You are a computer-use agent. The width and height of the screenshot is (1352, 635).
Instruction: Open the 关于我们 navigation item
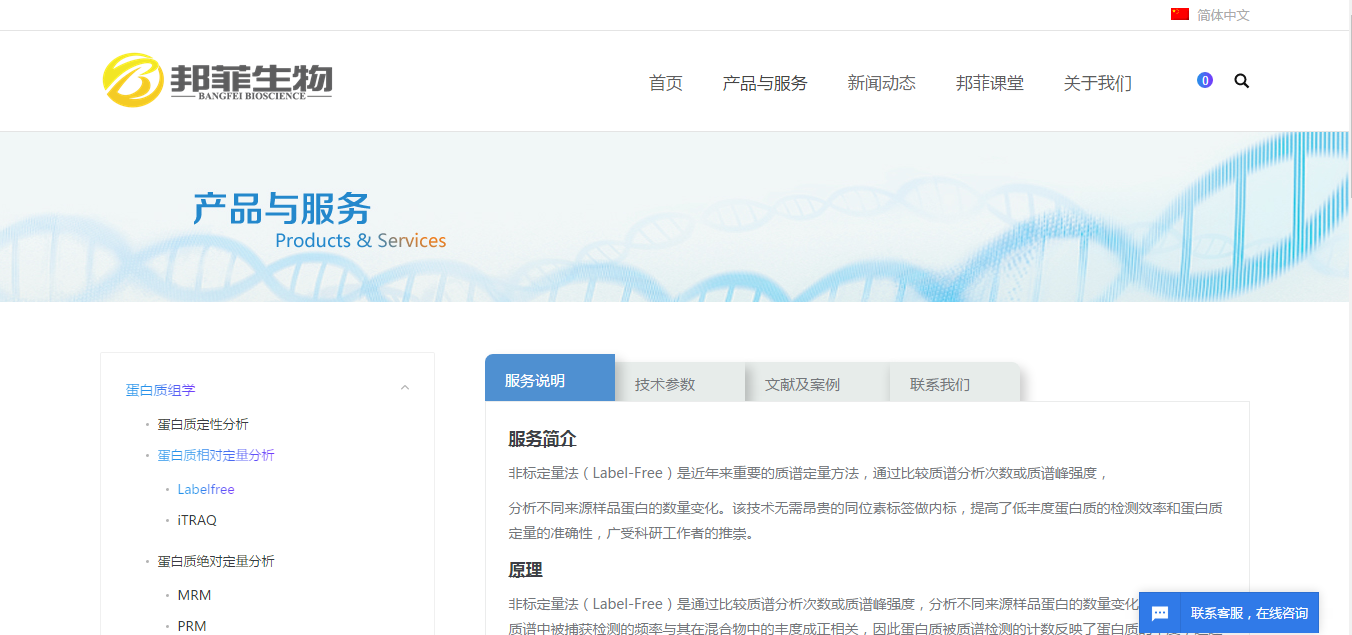click(x=1097, y=83)
